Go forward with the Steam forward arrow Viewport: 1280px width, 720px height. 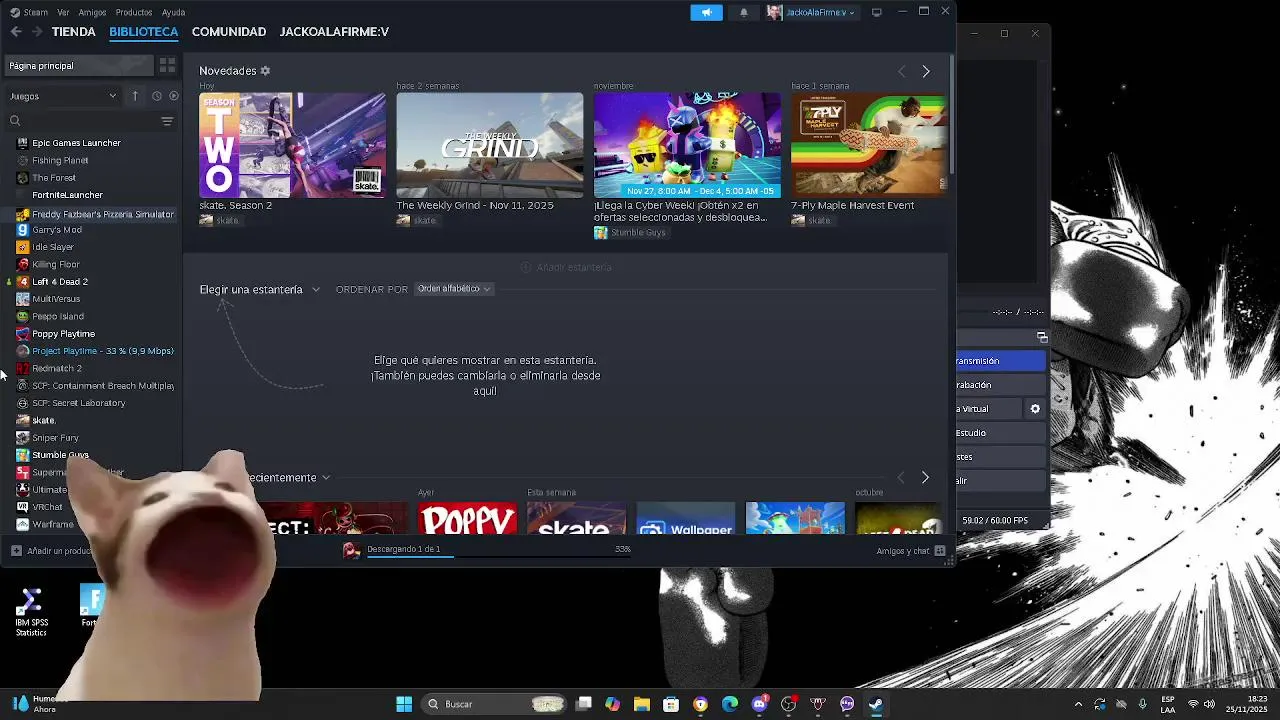point(37,32)
